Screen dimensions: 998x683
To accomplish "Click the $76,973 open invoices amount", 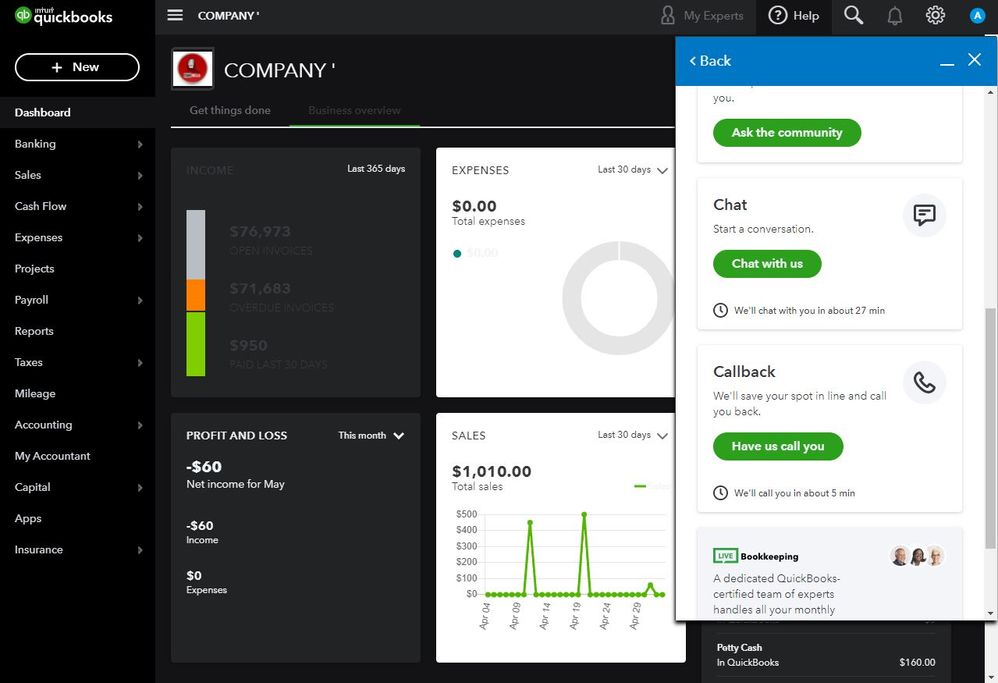I will [x=260, y=232].
